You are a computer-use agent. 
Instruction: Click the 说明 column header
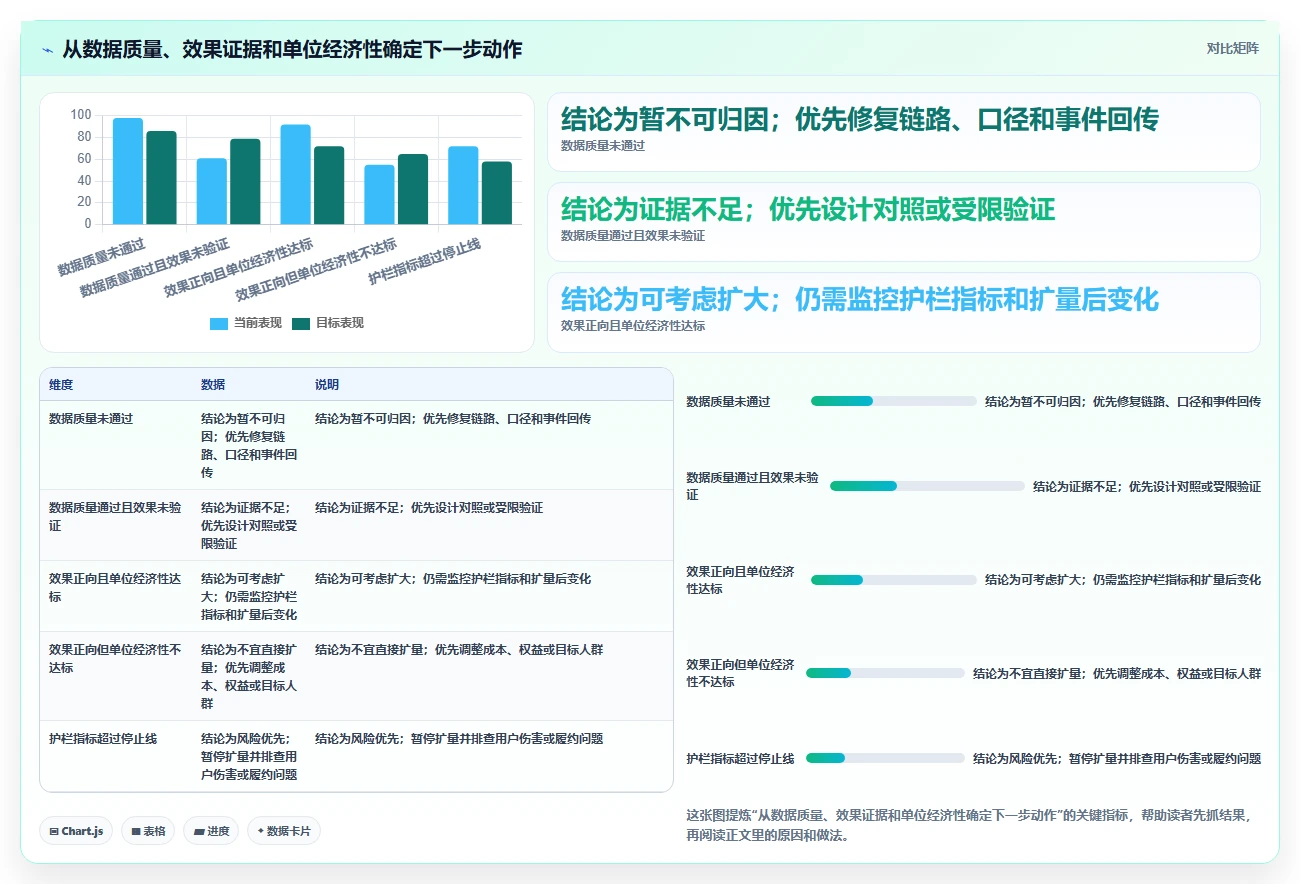click(327, 384)
